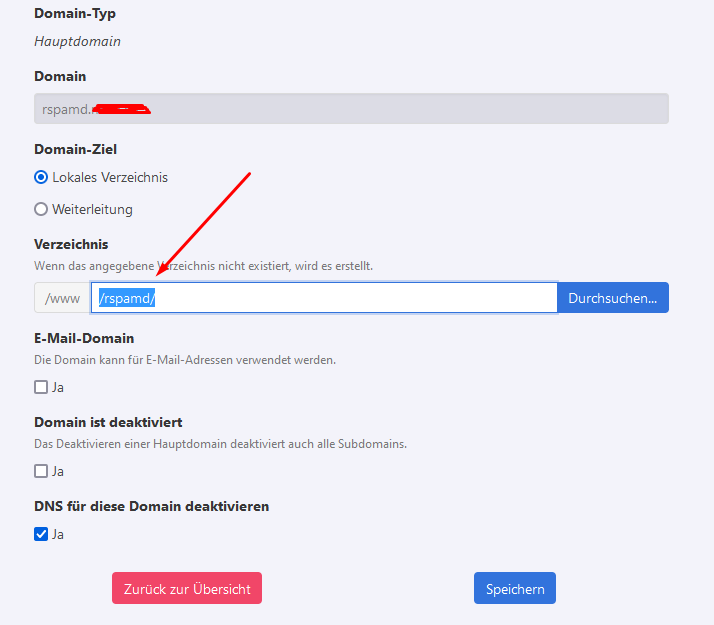Click the Domain-Ziel heading
This screenshot has width=714, height=625.
75,149
